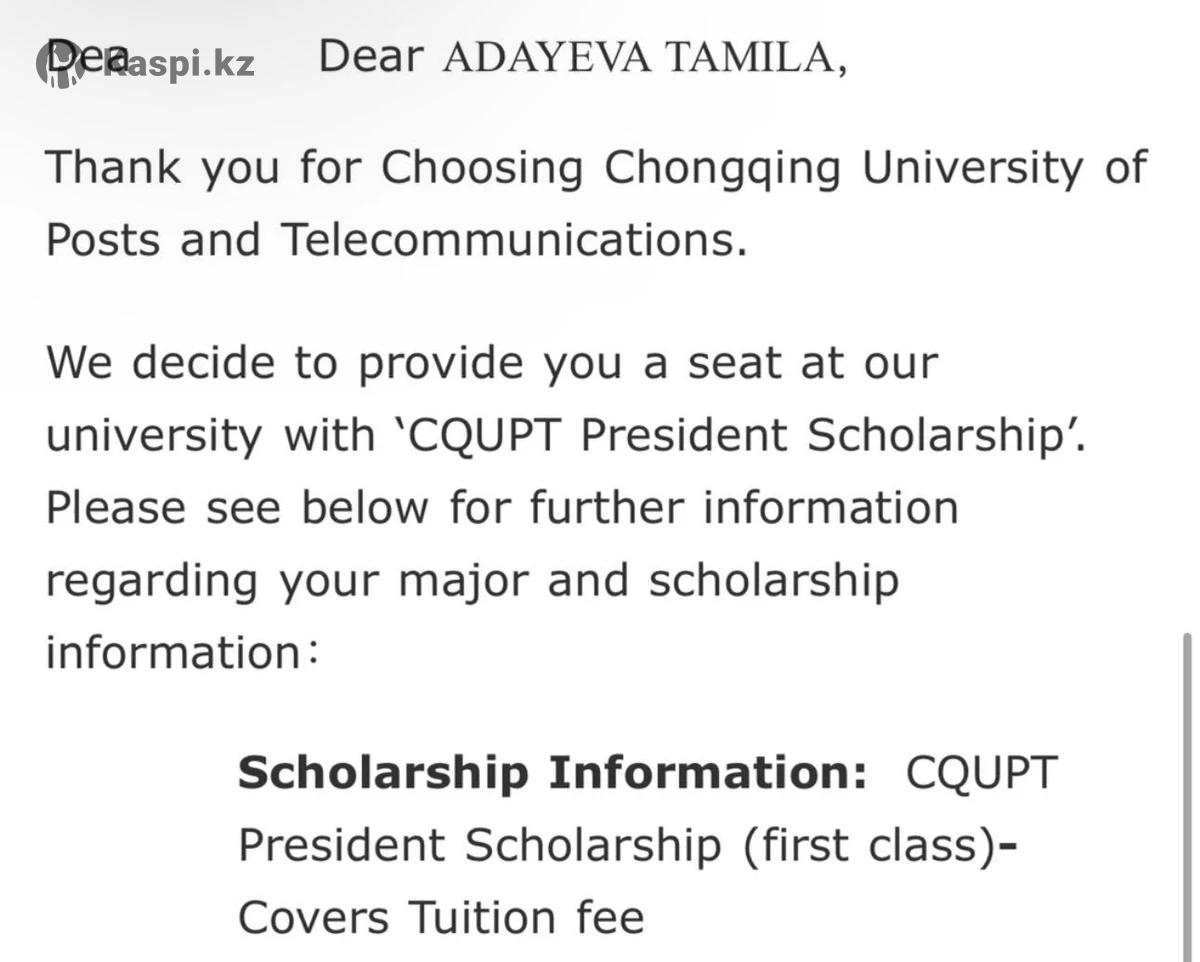Screen dimensions: 1200x962
Task: Click the word "Dear" in the greeting
Action: pyautogui.click(x=370, y=58)
